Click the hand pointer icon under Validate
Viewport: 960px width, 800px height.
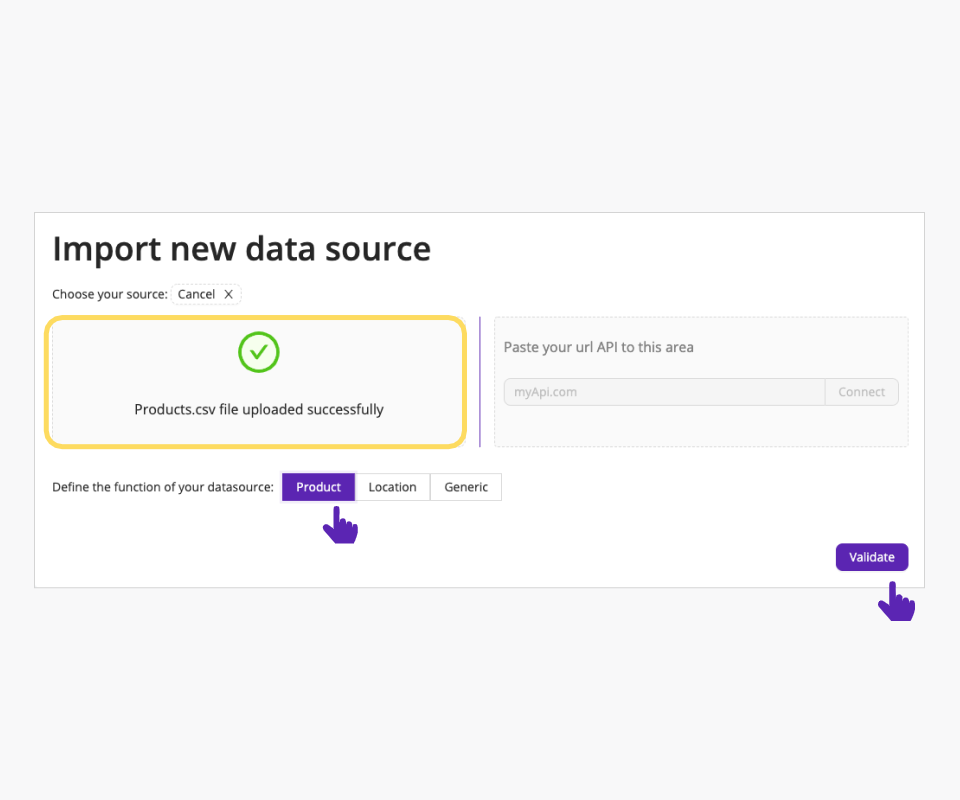click(896, 602)
